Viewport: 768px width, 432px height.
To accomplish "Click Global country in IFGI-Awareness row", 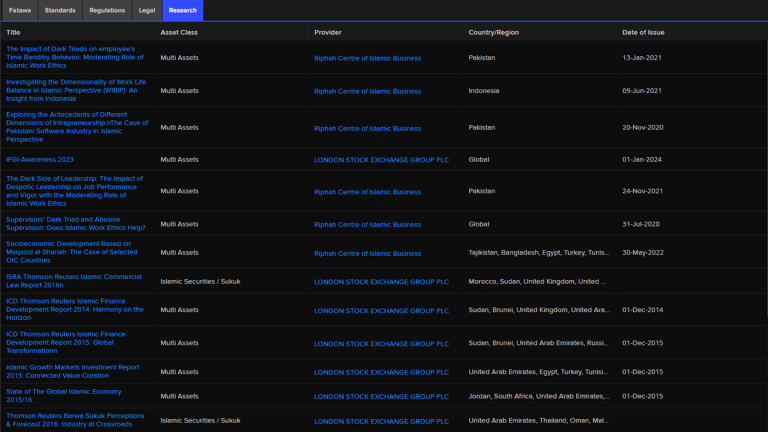I will tap(479, 160).
